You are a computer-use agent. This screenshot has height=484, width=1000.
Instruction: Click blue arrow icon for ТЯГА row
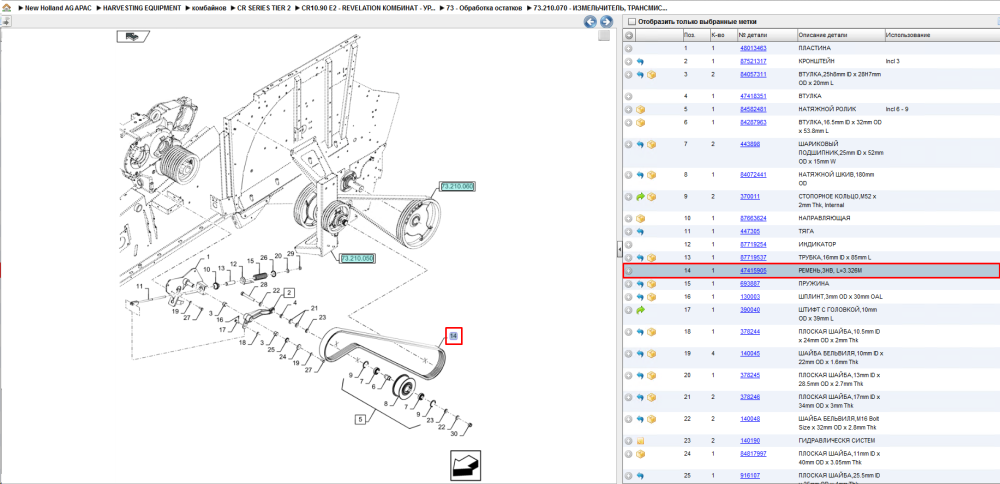pos(640,231)
